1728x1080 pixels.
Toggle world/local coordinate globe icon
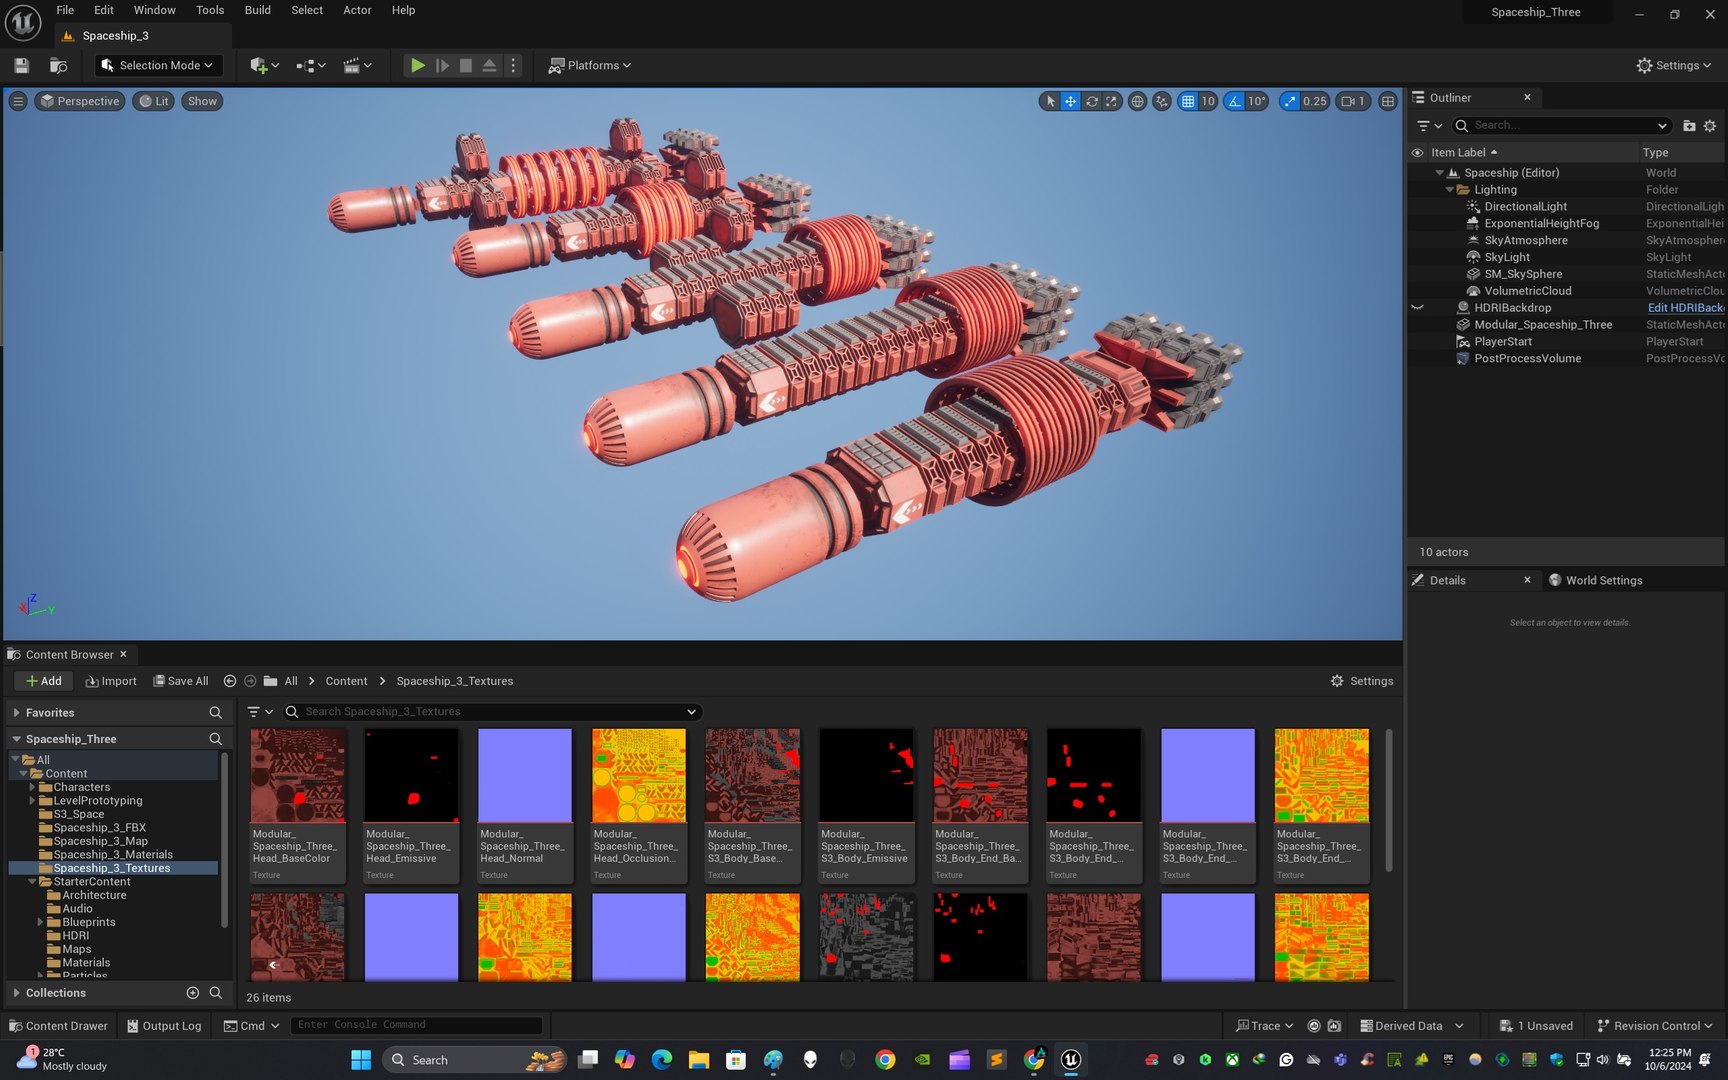pos(1137,101)
